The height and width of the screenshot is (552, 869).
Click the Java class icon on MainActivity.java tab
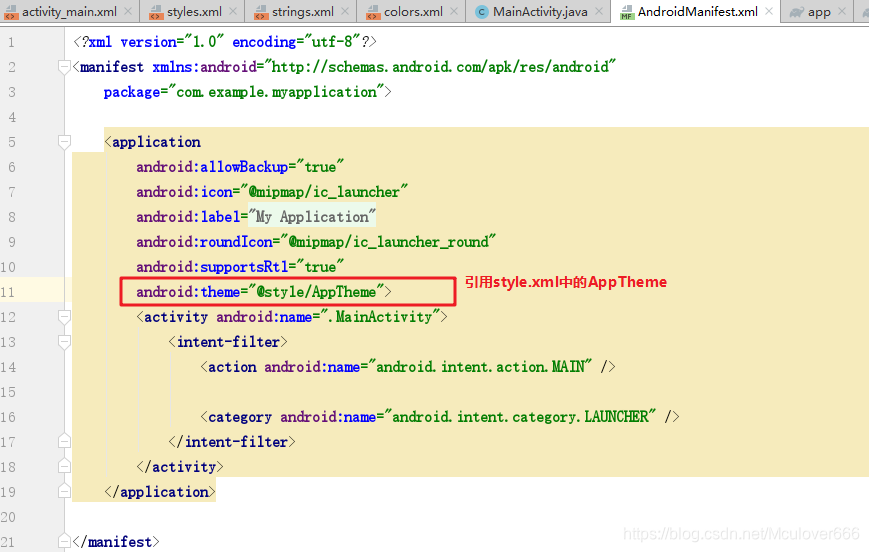click(482, 12)
